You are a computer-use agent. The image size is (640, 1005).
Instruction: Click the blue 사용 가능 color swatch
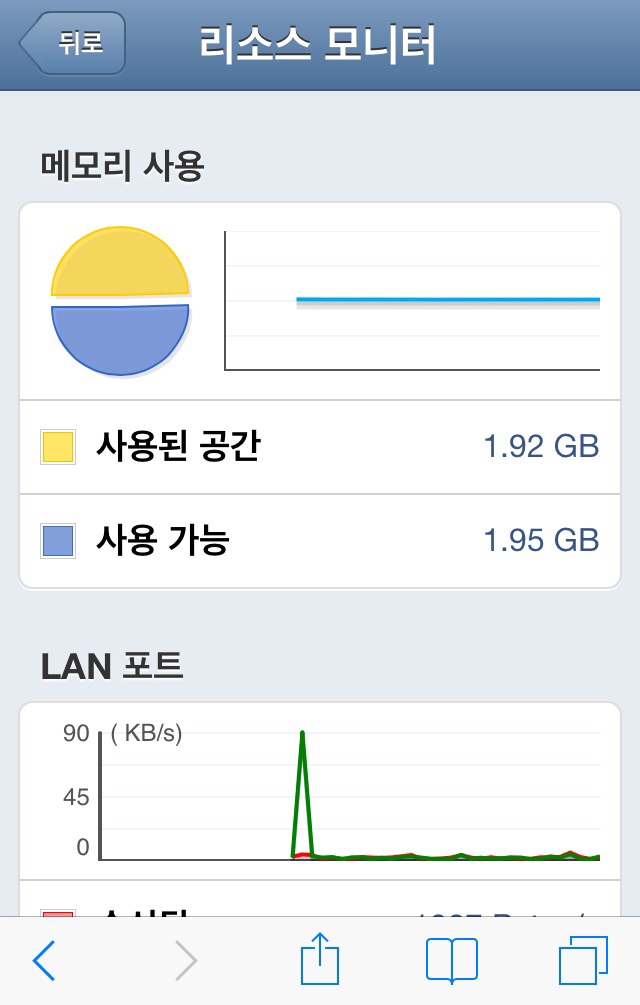tap(58, 540)
